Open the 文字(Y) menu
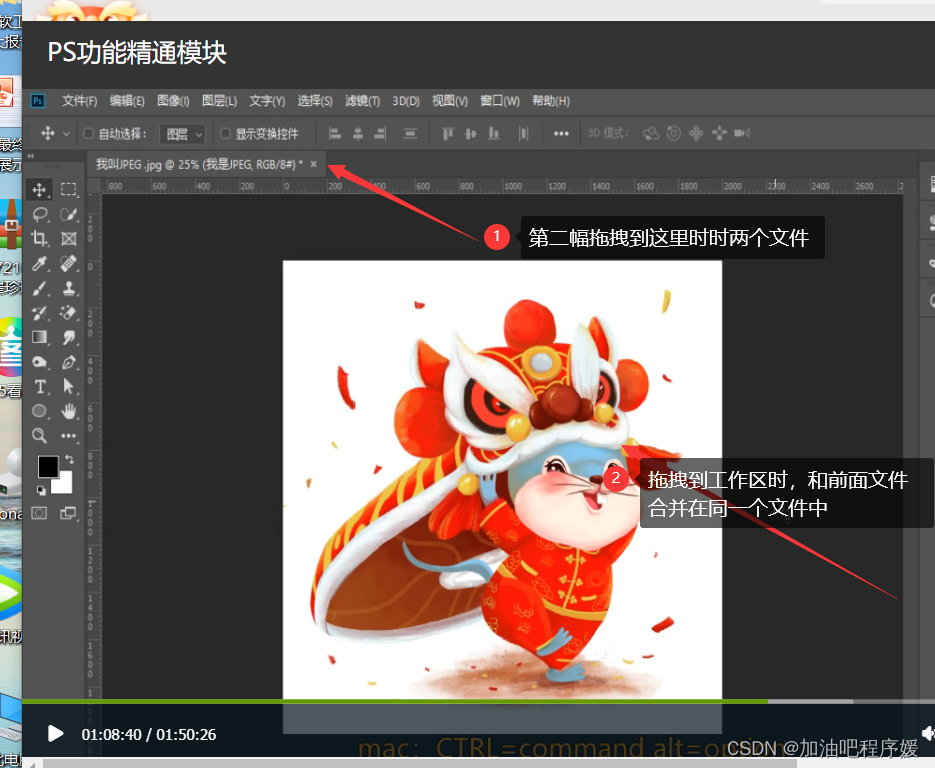This screenshot has width=935, height=768. click(x=267, y=101)
